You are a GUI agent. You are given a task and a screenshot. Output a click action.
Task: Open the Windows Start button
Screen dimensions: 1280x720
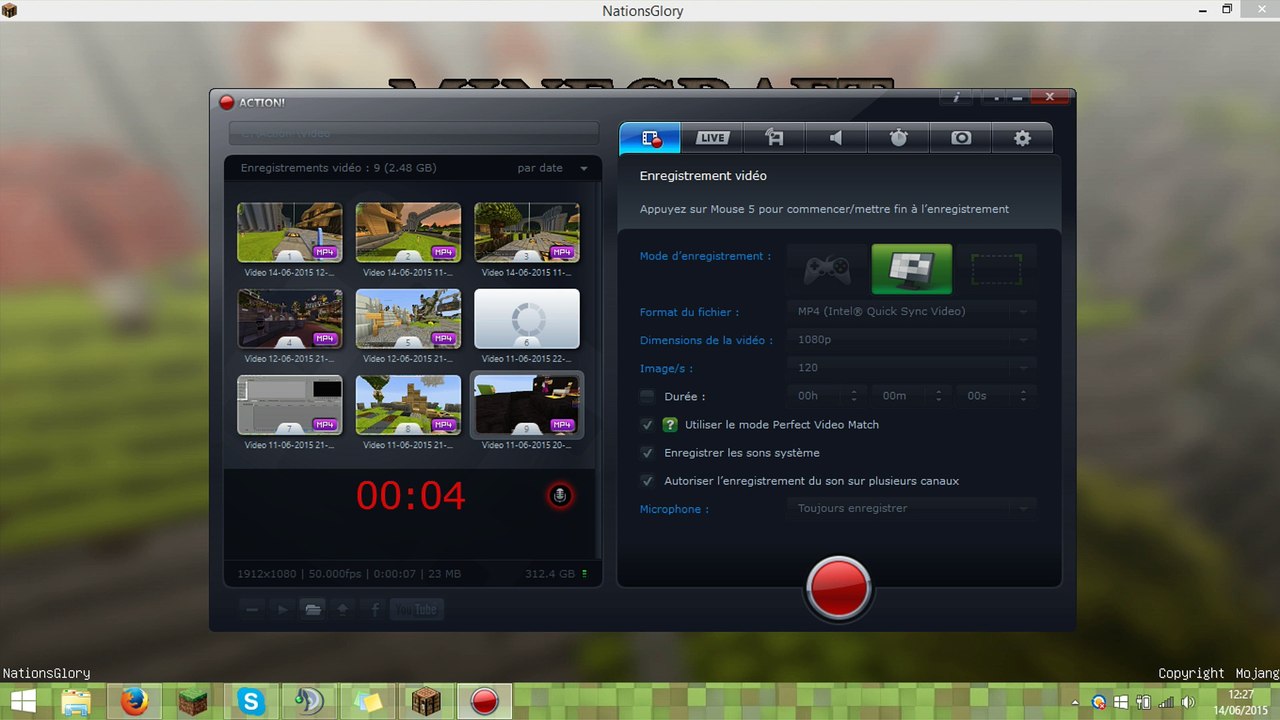22,701
